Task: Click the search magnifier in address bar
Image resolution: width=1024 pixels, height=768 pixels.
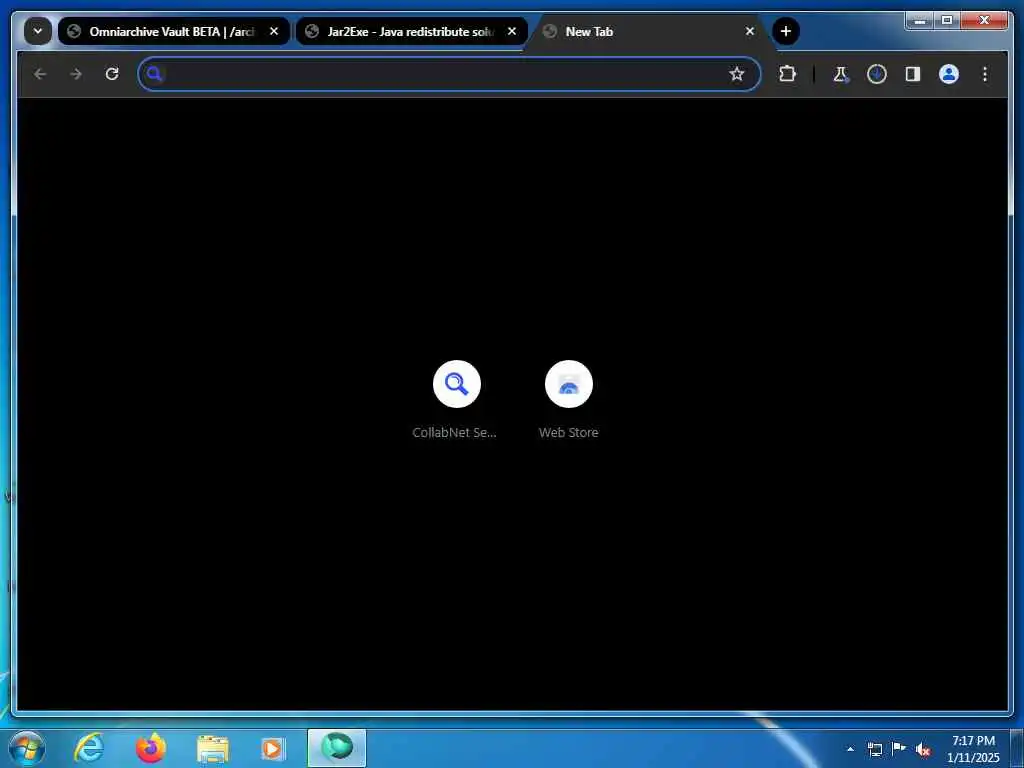Action: [154, 74]
